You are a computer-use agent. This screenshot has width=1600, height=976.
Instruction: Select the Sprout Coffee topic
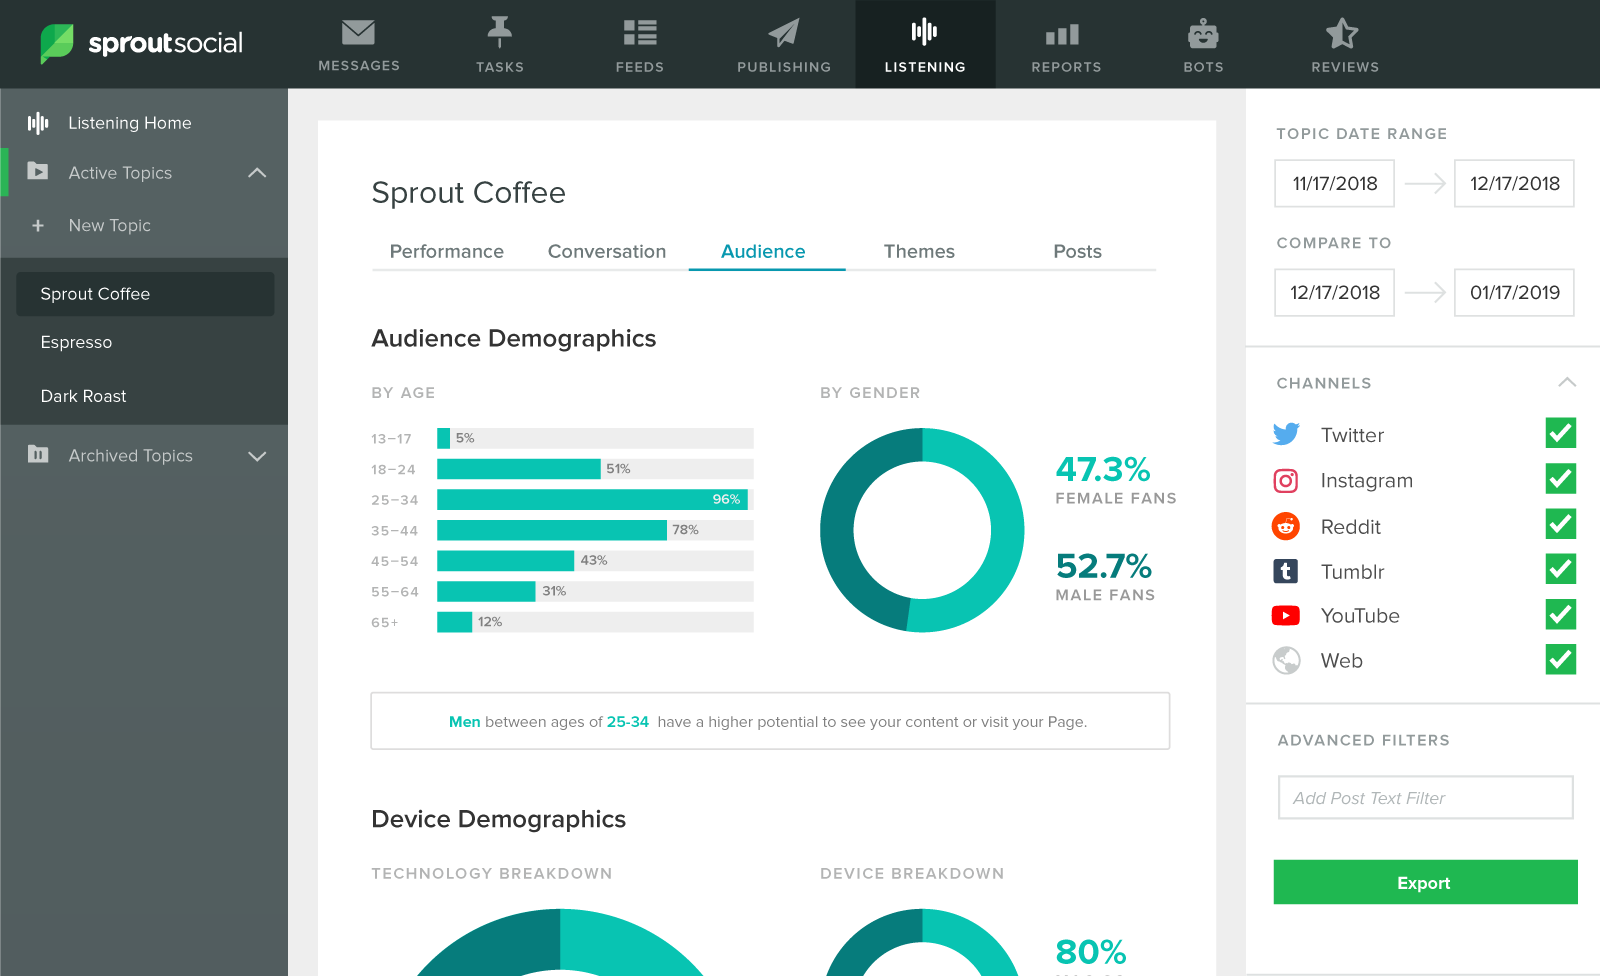(x=145, y=294)
